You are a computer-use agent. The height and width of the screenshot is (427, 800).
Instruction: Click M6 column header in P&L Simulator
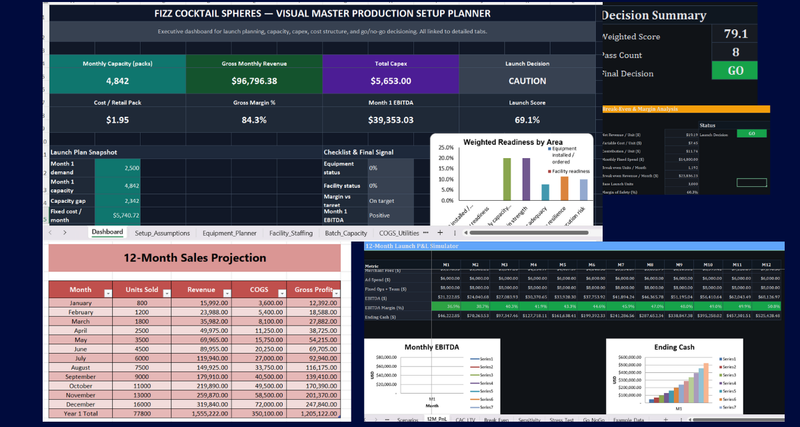click(591, 265)
